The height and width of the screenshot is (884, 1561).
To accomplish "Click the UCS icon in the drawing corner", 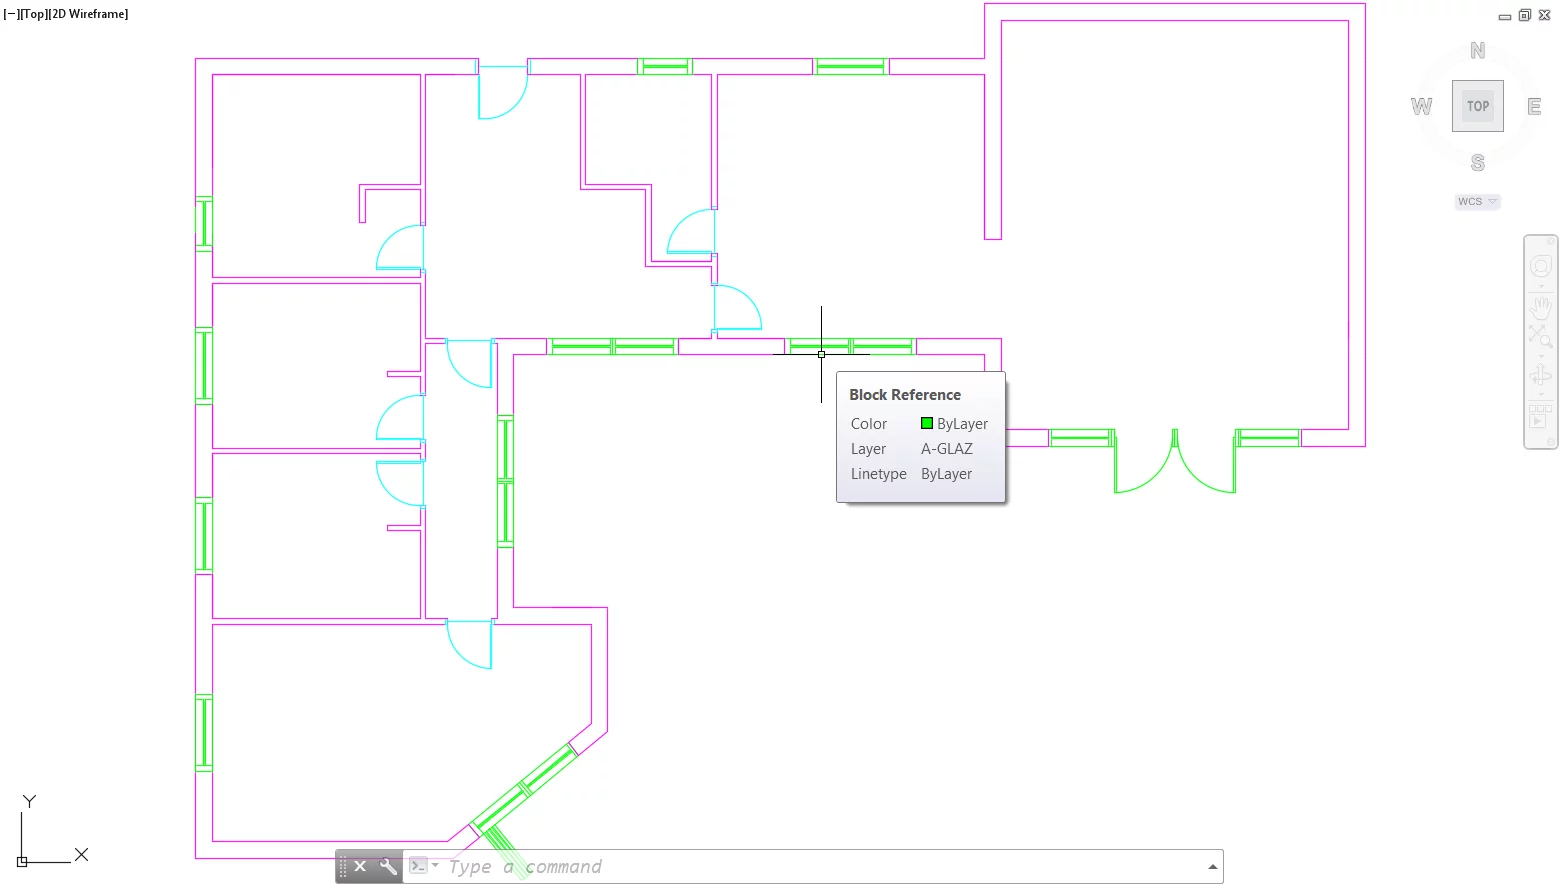I will pyautogui.click(x=22, y=860).
